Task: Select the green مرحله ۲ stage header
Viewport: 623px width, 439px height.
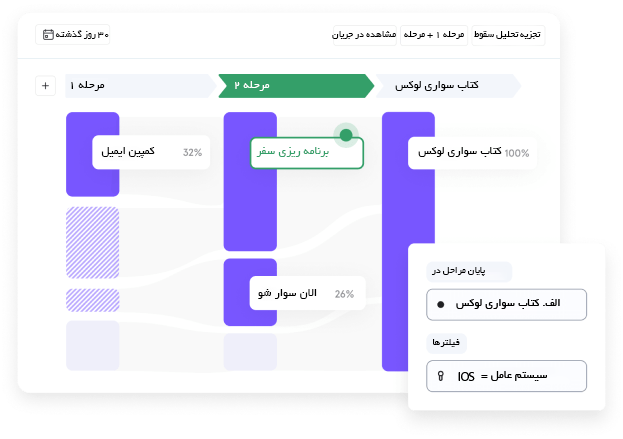Action: coord(296,85)
